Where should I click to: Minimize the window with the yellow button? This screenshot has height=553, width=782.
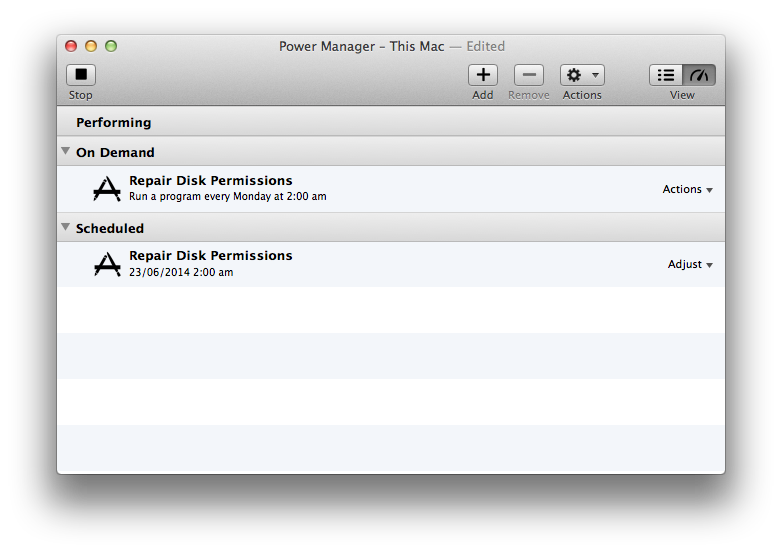tap(91, 46)
